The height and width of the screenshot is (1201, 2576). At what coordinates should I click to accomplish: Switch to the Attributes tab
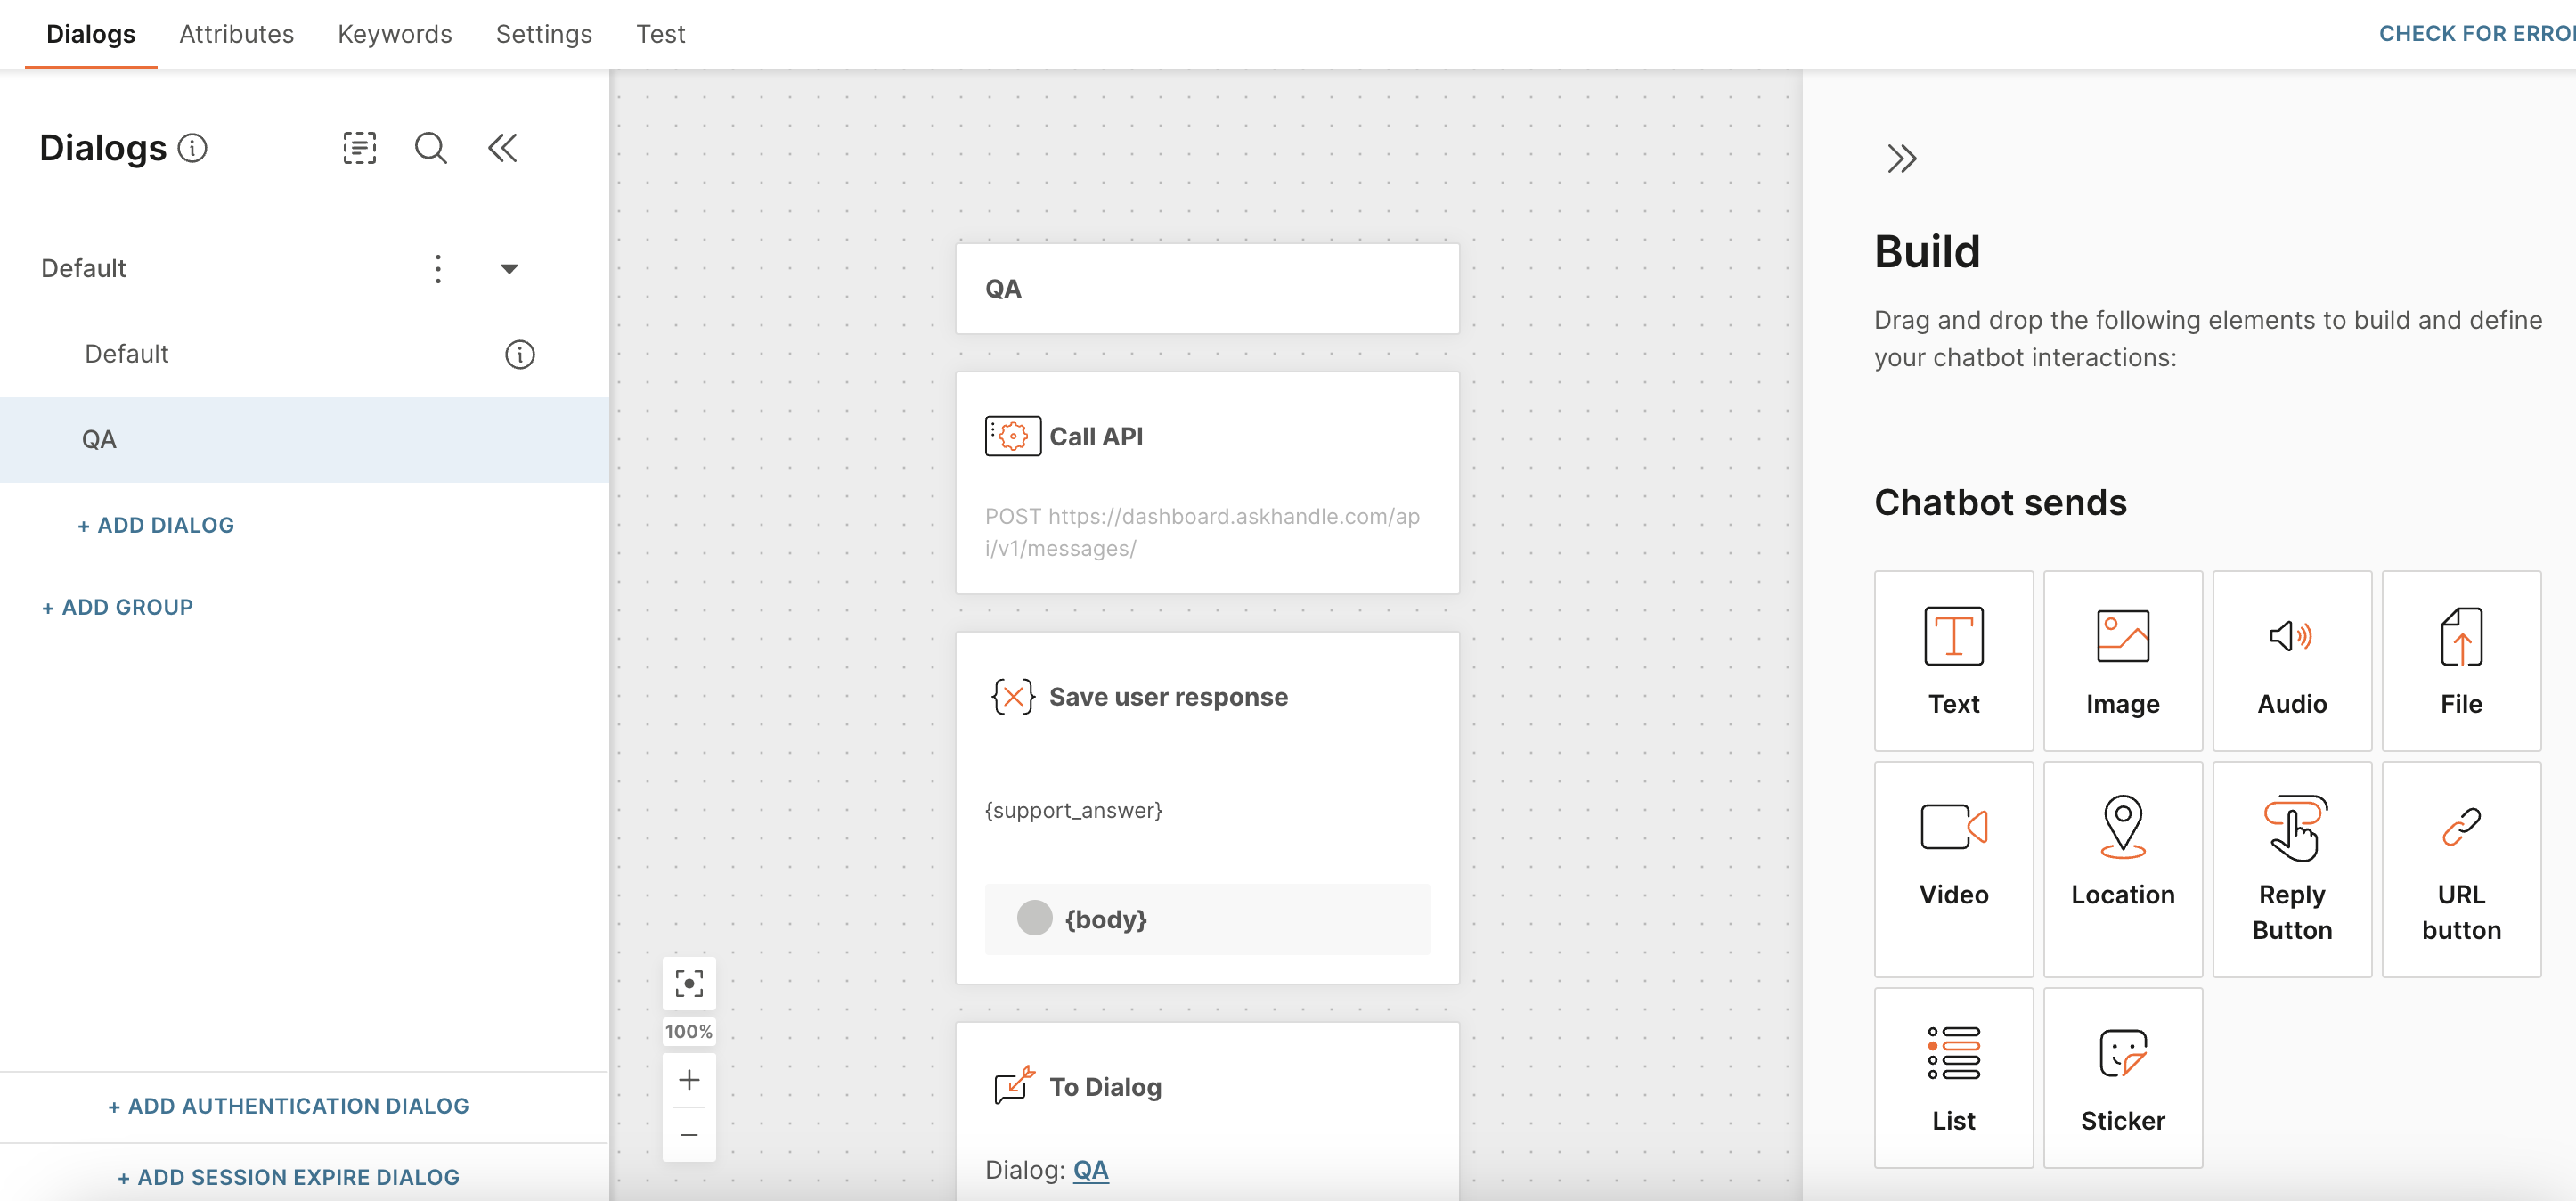[x=236, y=34]
